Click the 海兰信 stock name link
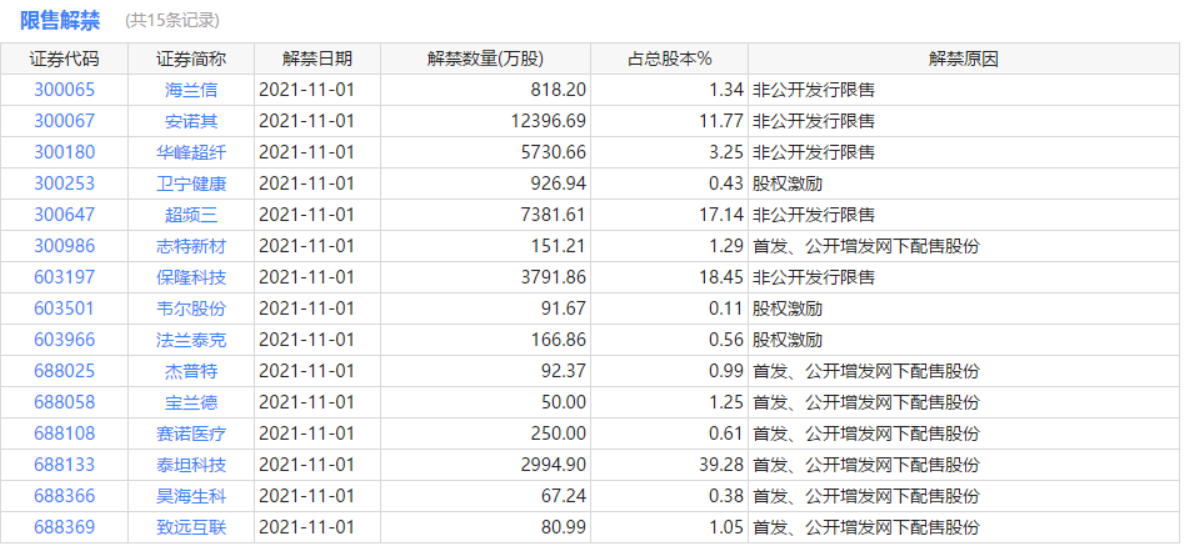 (191, 90)
